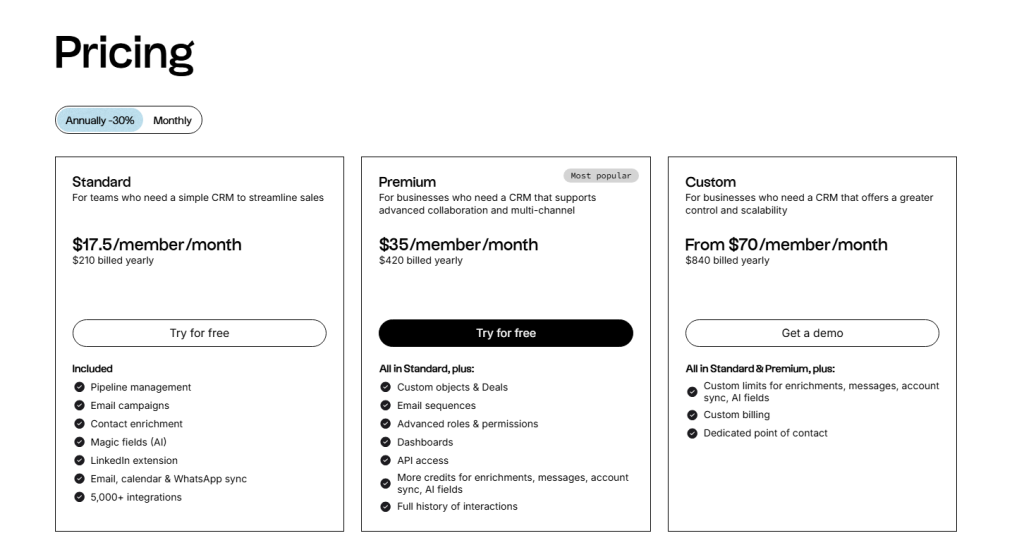Click check icon next to API access
The image size is (1024, 557).
(386, 461)
